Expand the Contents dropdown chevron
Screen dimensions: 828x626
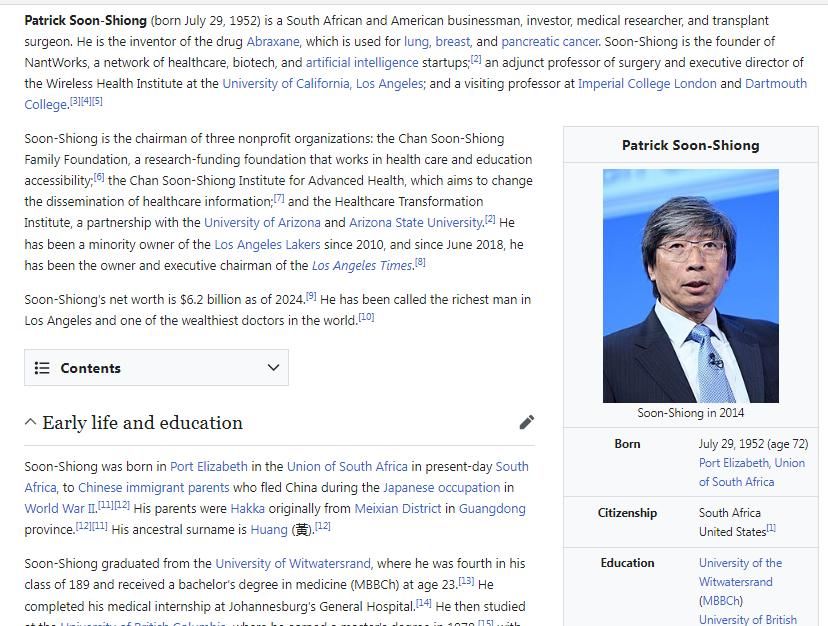(x=273, y=368)
